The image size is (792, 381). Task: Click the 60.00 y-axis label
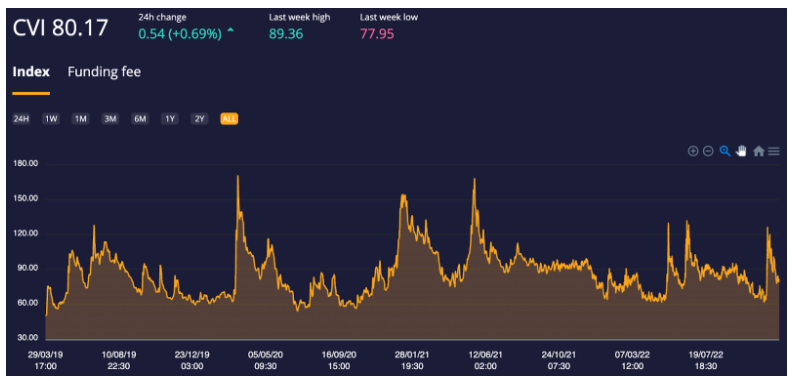(28, 303)
